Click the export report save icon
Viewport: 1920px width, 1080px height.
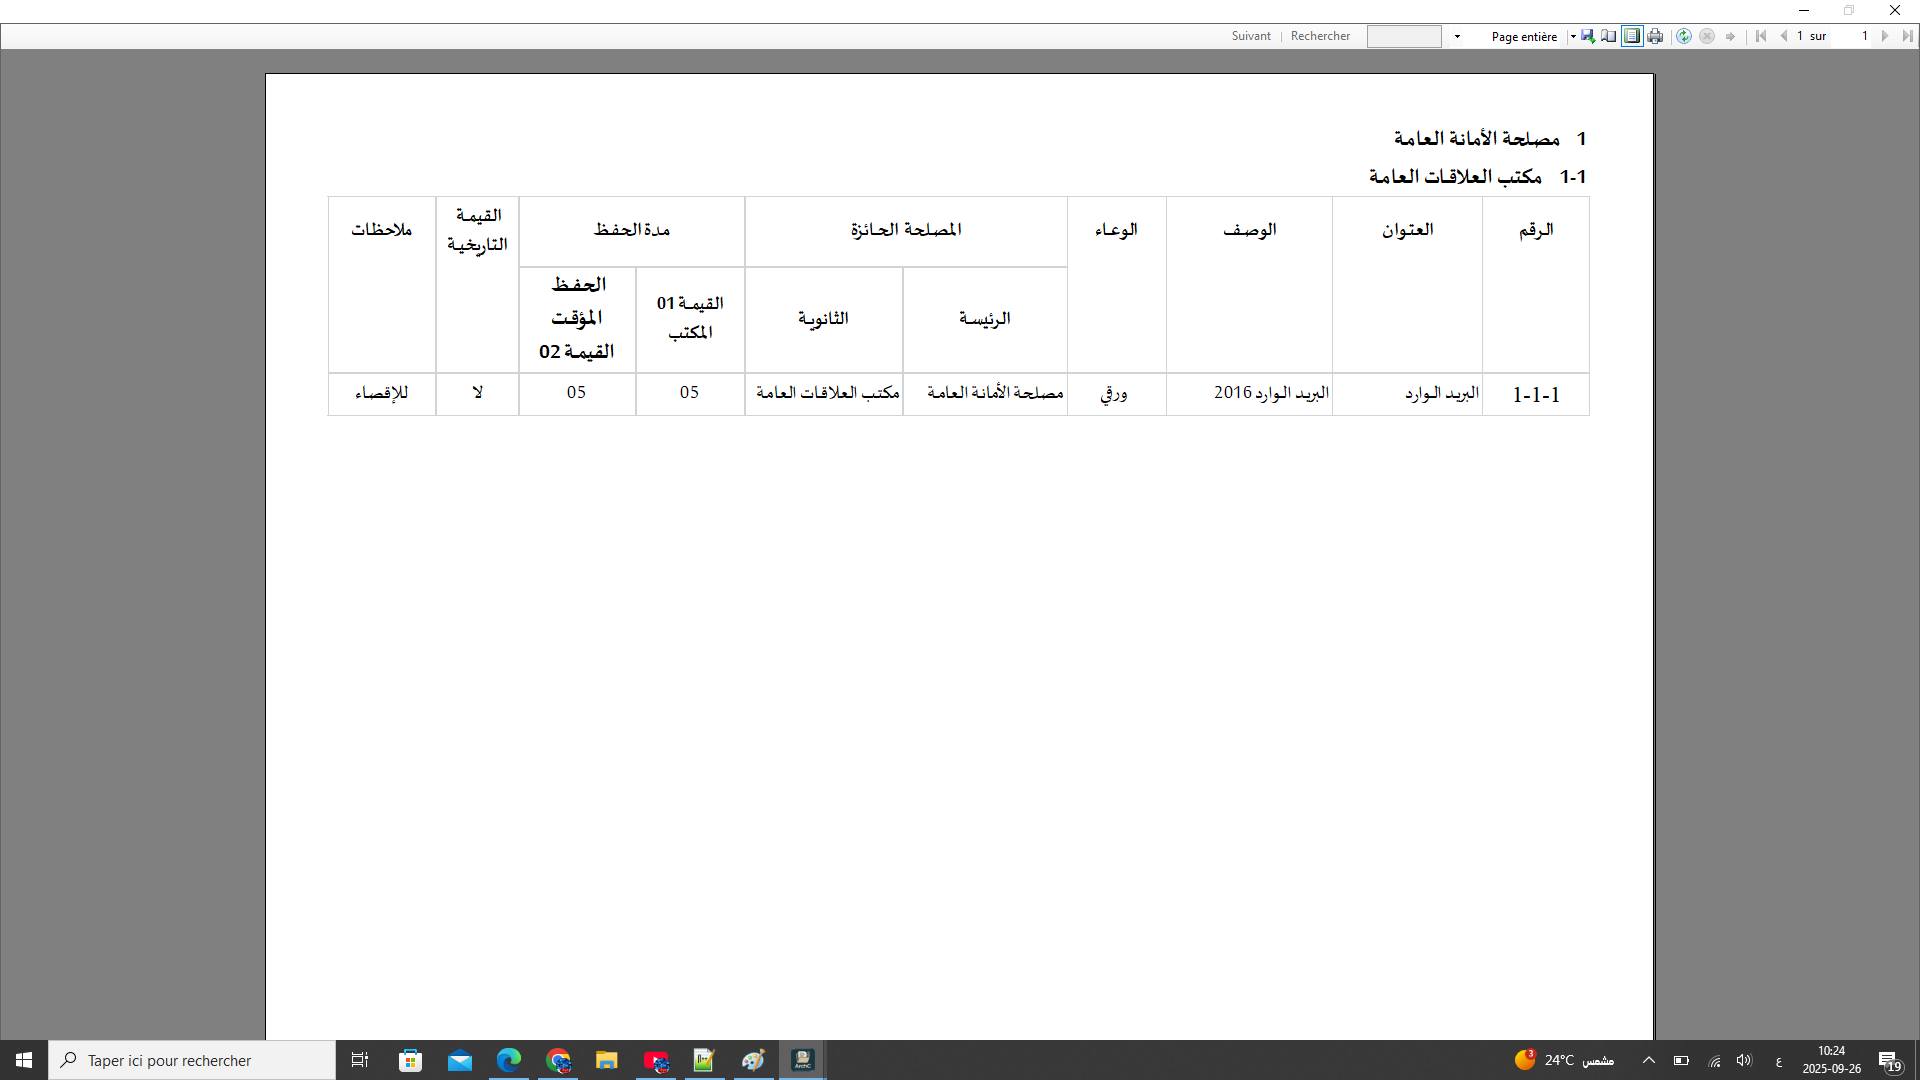[1587, 37]
